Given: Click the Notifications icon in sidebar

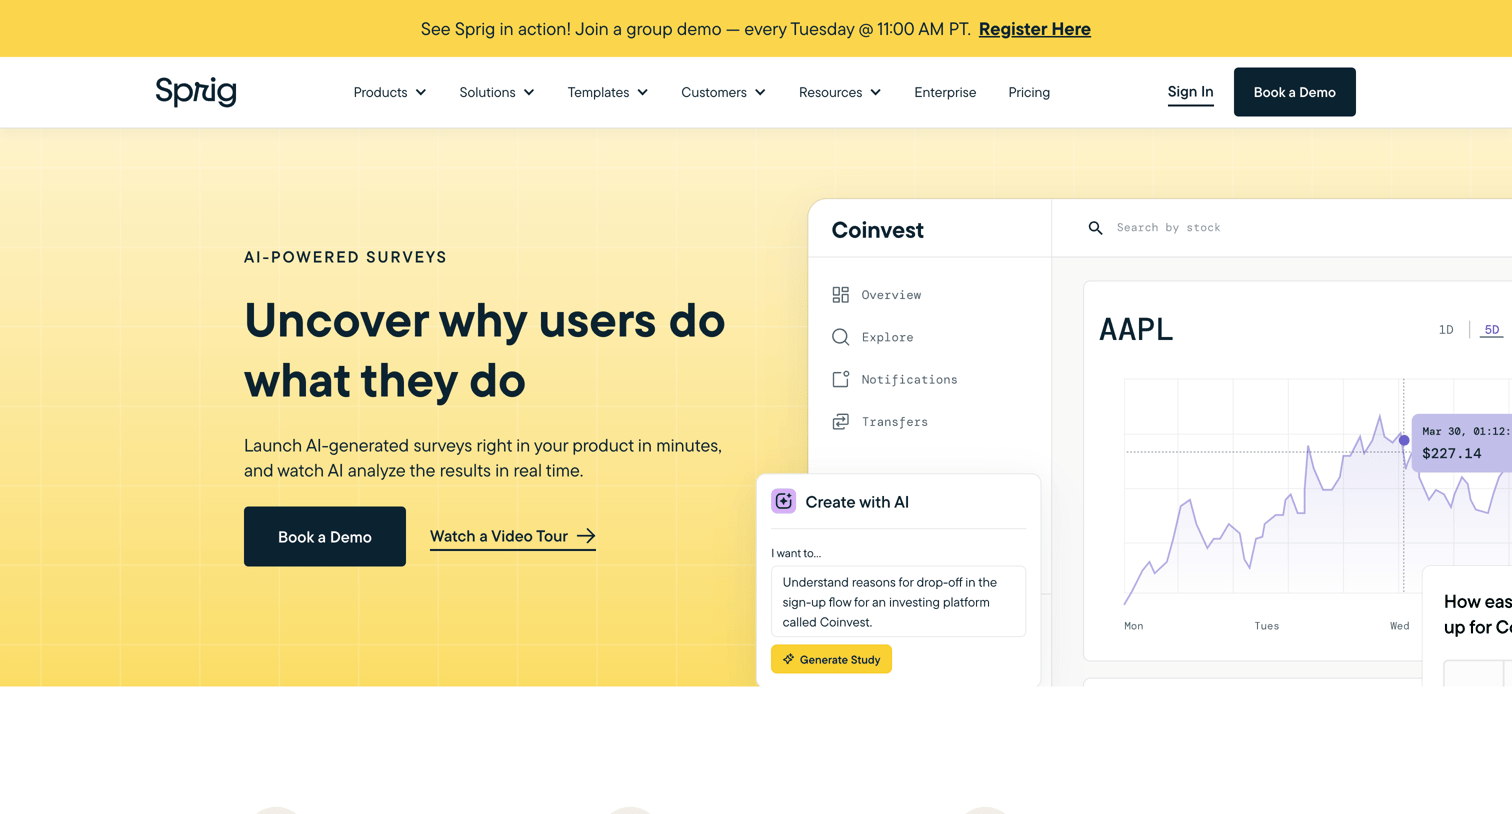Looking at the screenshot, I should coord(840,379).
